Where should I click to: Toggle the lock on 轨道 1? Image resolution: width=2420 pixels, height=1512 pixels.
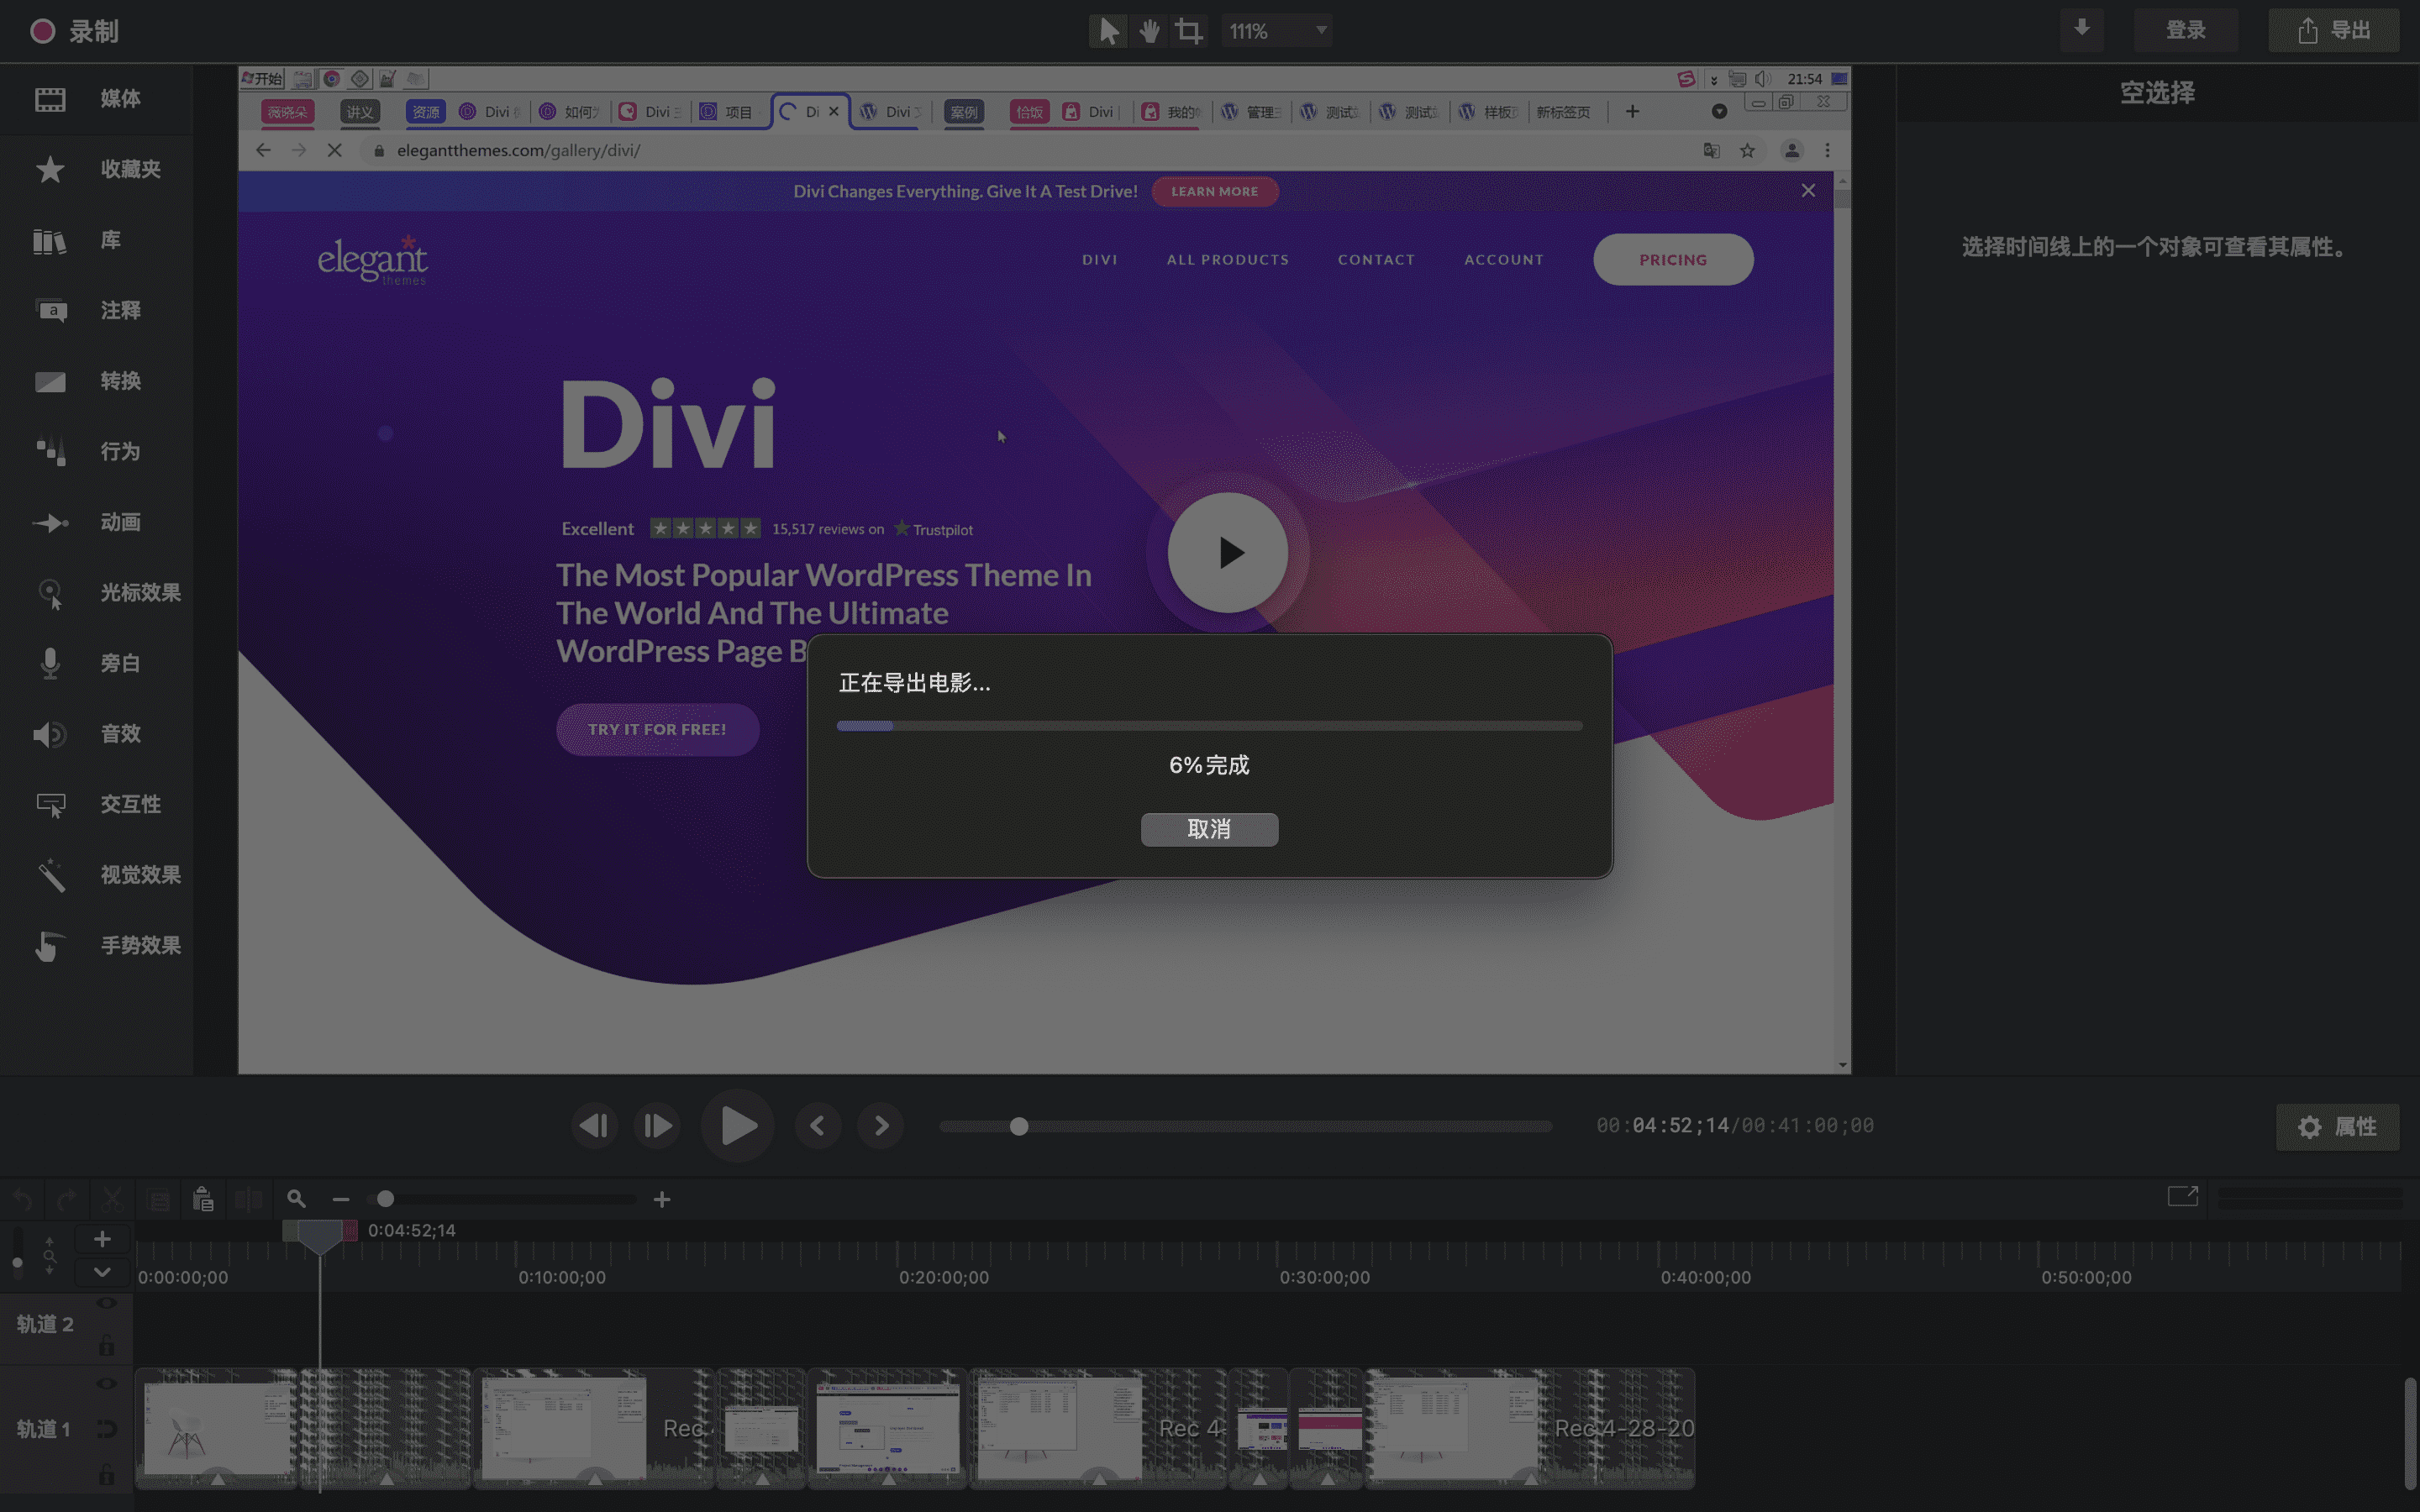tap(107, 1474)
